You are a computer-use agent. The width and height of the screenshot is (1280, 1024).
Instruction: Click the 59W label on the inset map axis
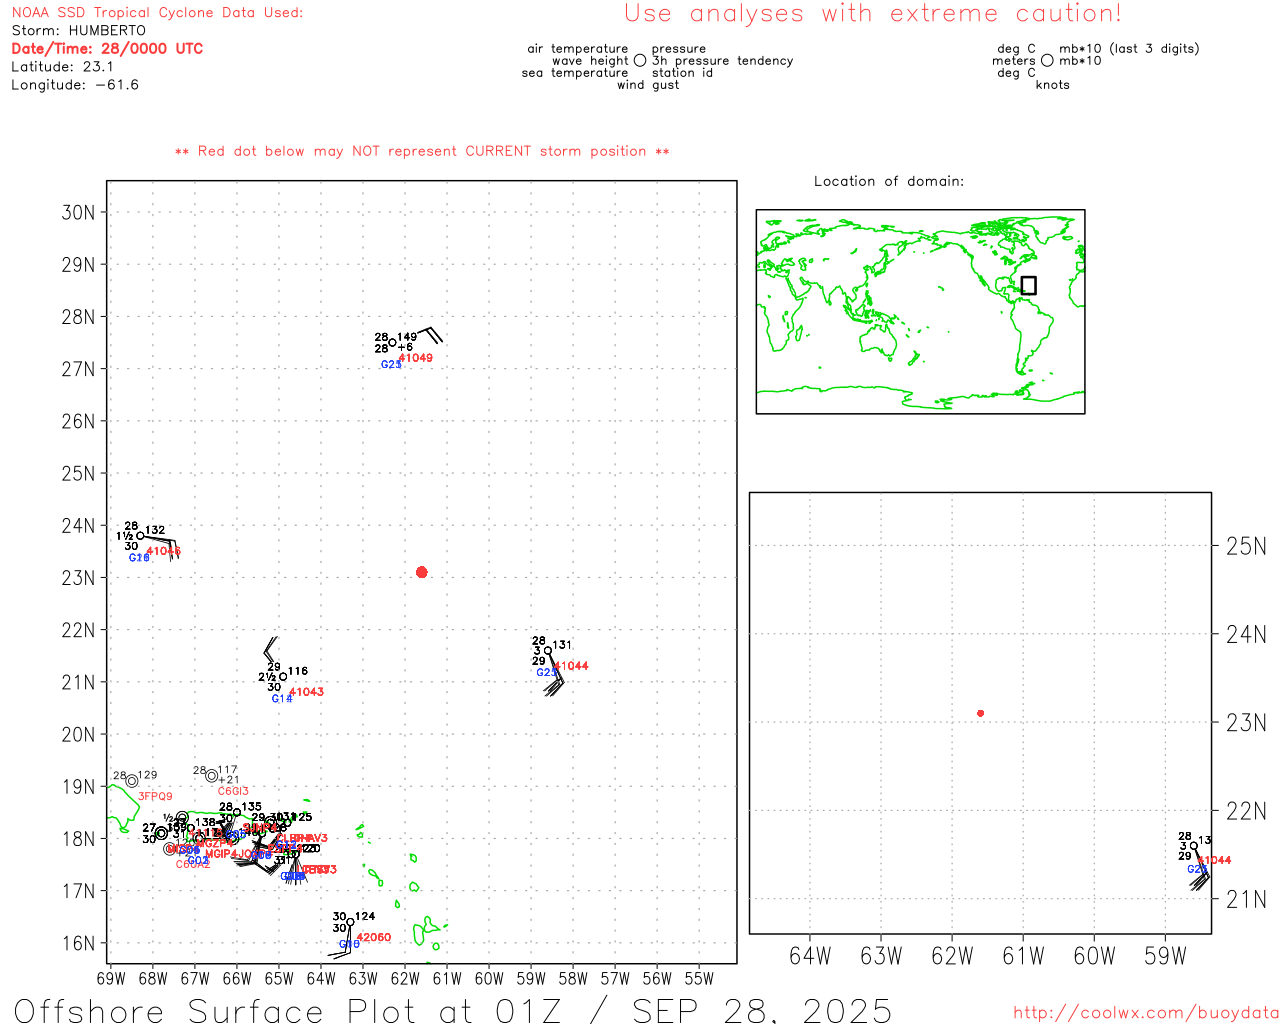(1165, 956)
